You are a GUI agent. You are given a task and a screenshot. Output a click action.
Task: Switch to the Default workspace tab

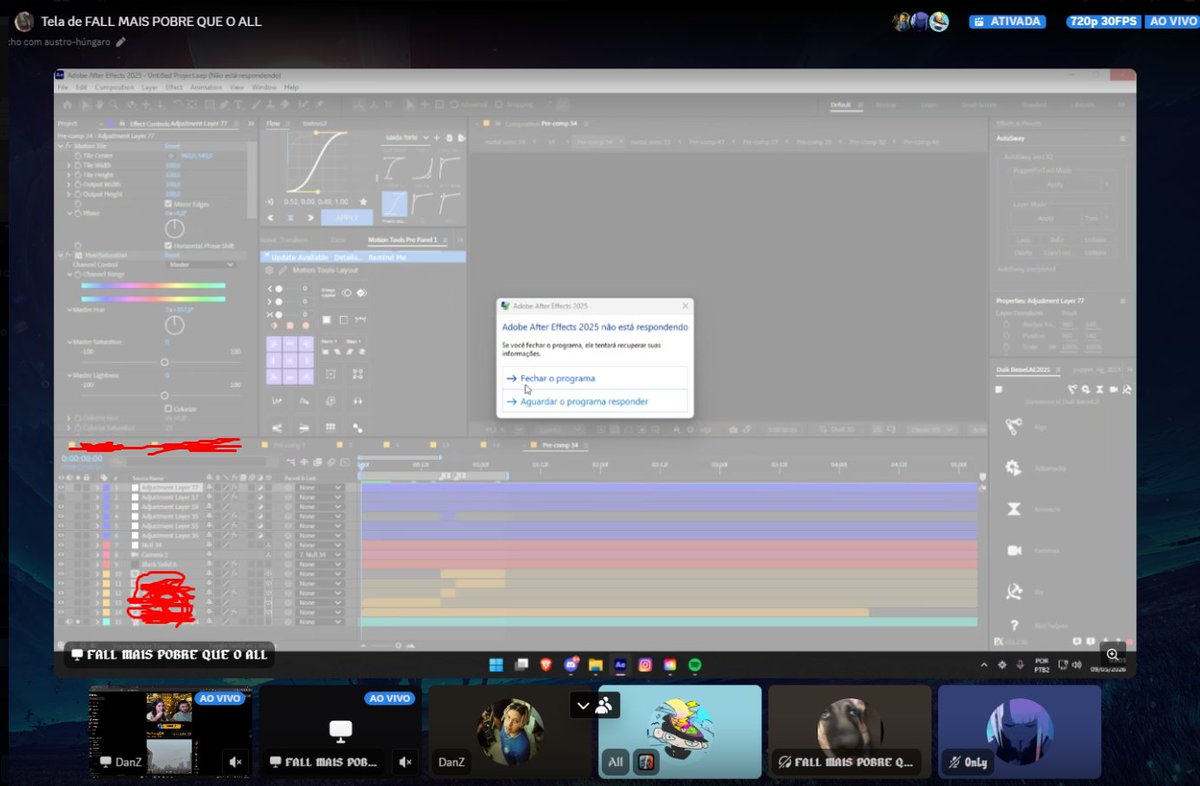(840, 105)
